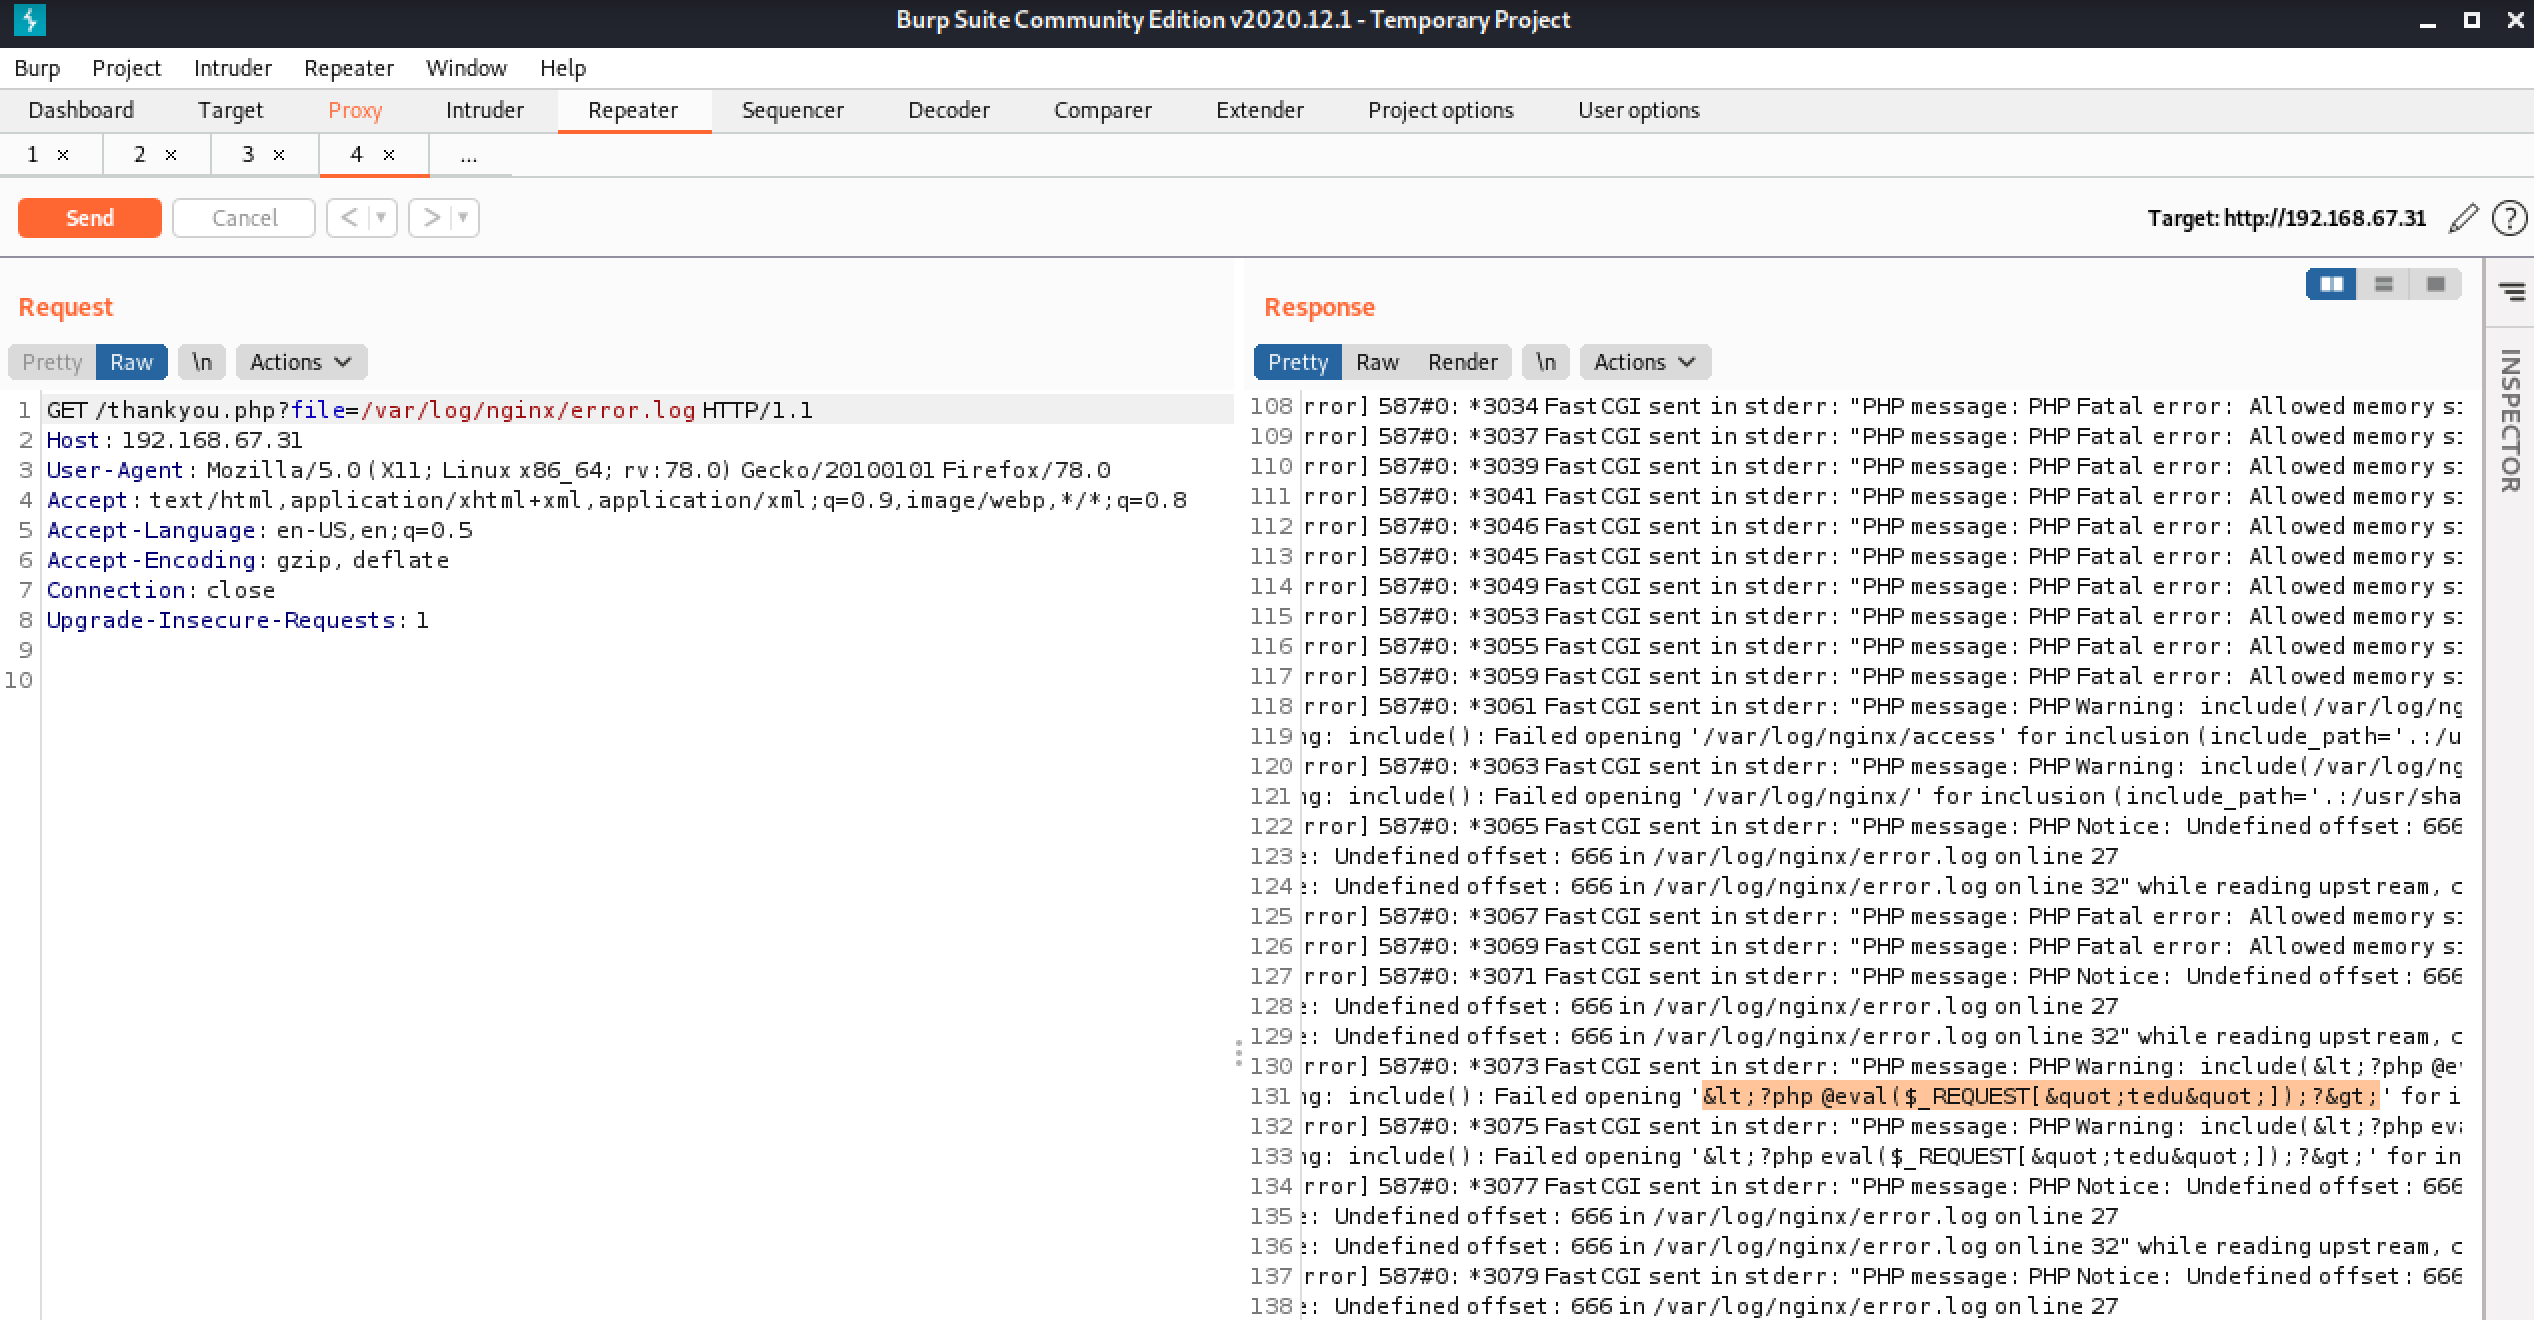The height and width of the screenshot is (1320, 2534).
Task: Click the GET request line in editor
Action: pos(430,410)
